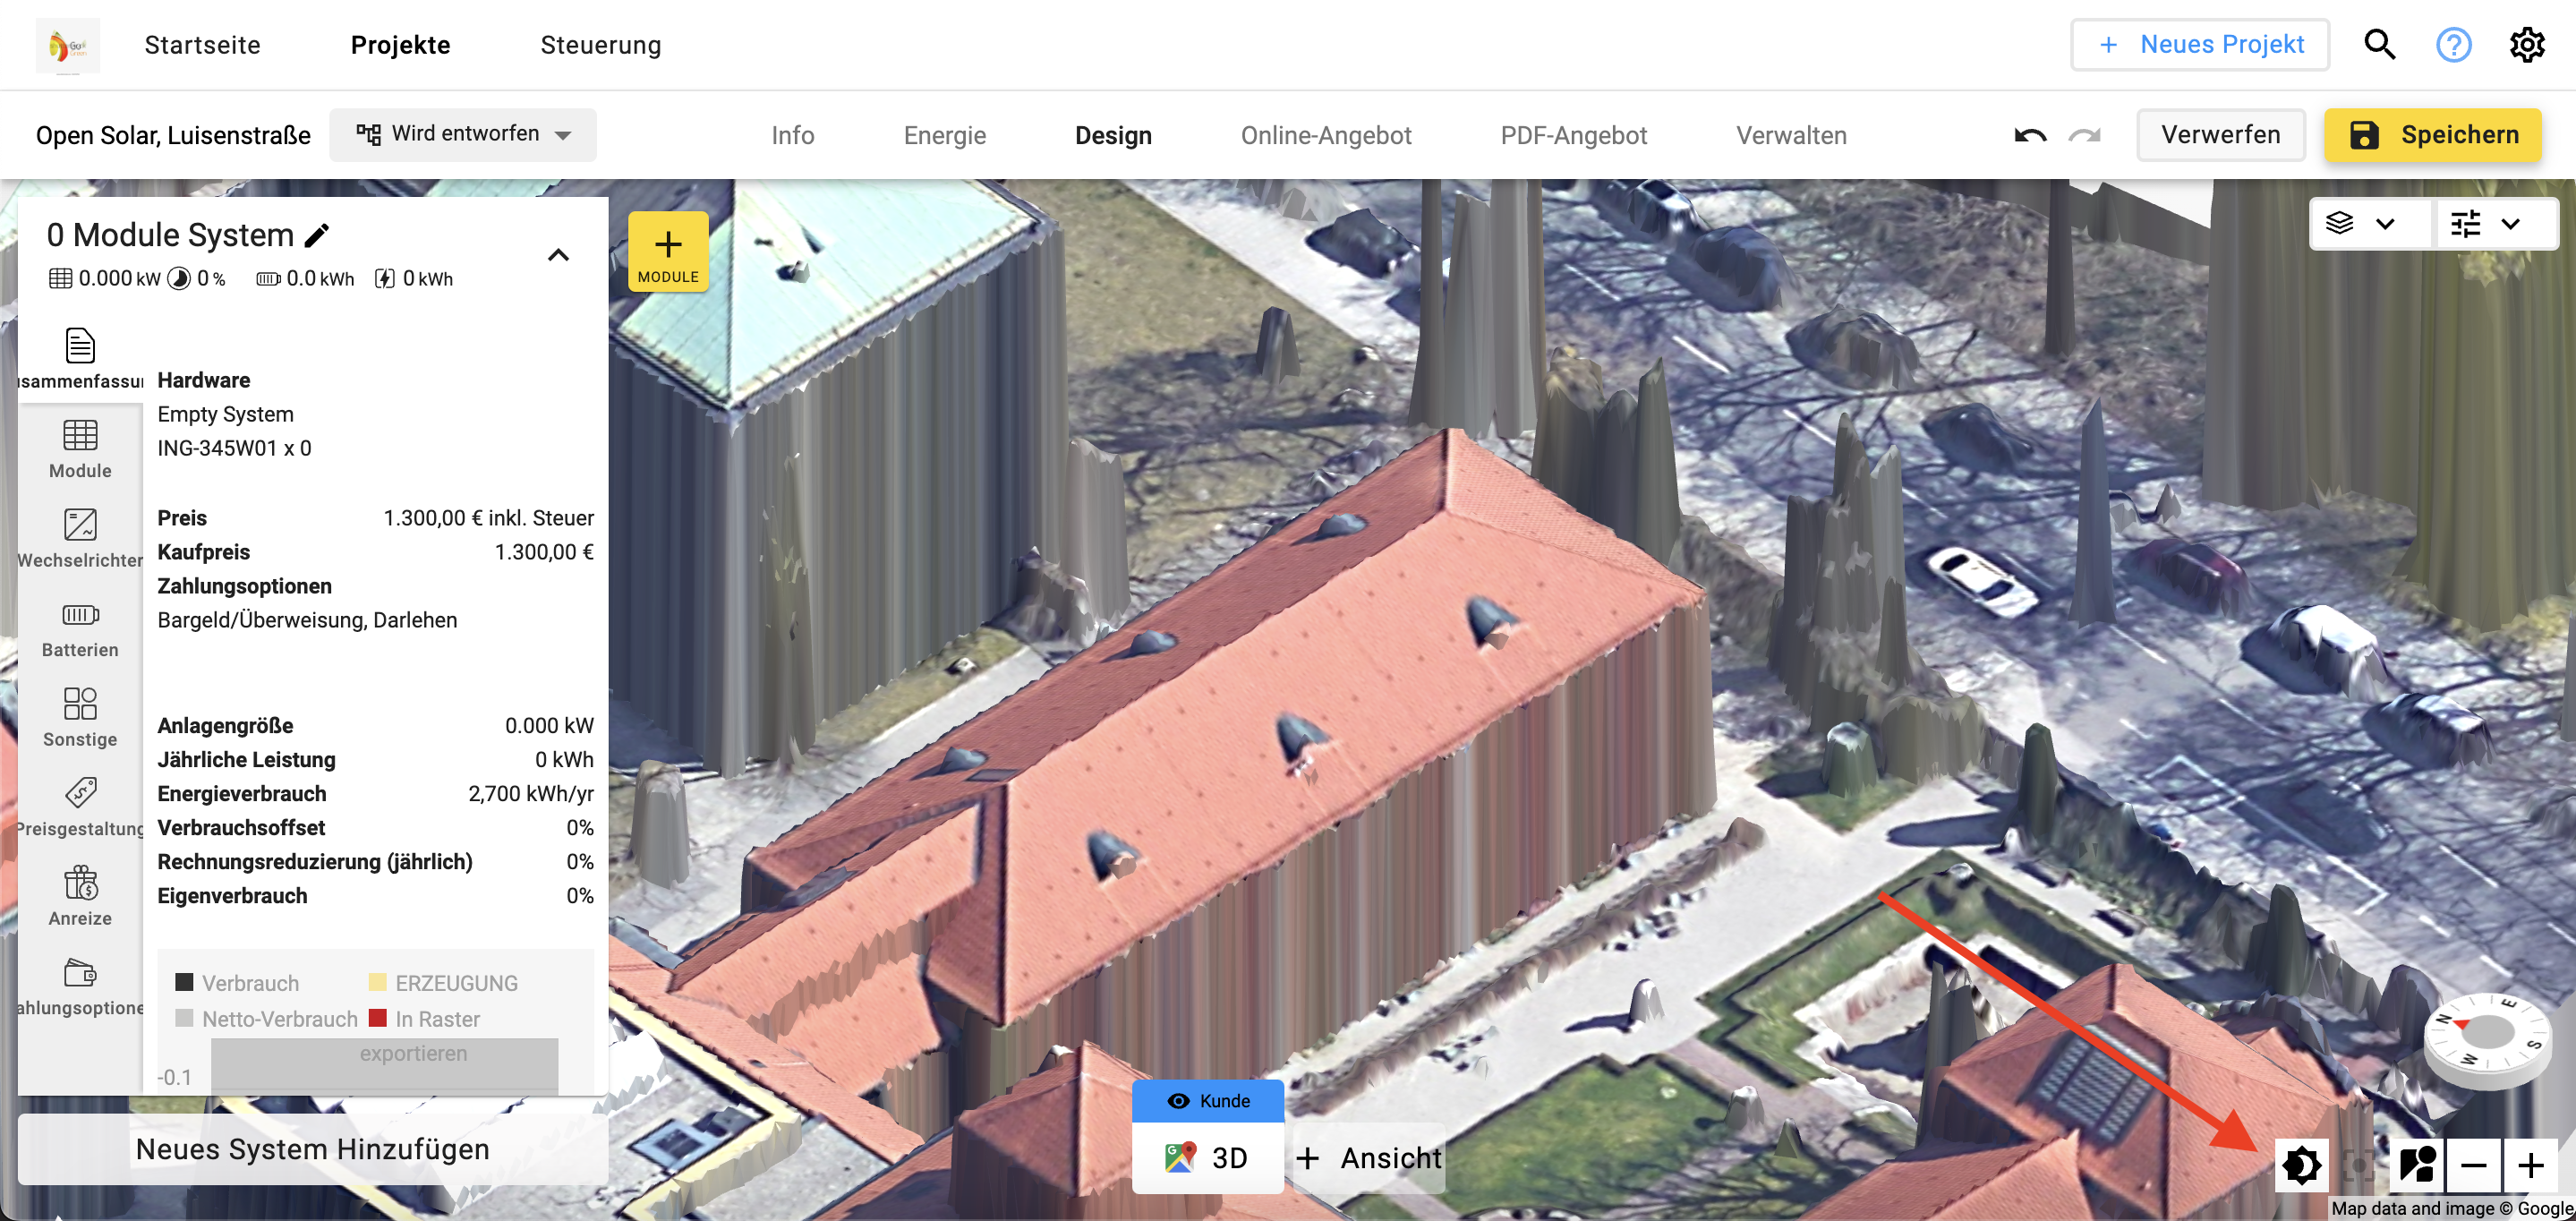The width and height of the screenshot is (2576, 1221).
Task: Click the compass to reset orientation
Action: (x=2488, y=1038)
